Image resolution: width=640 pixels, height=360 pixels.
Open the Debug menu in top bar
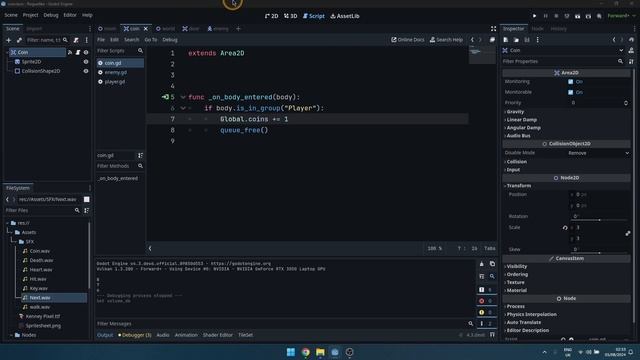pos(51,15)
